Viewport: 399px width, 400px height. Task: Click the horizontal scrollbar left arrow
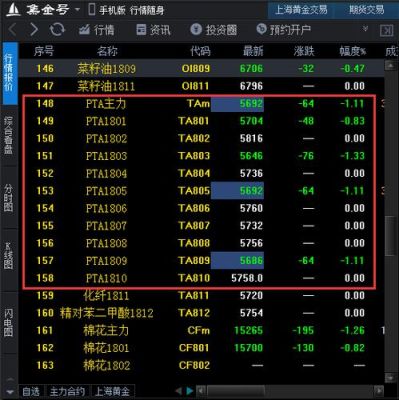tap(201, 391)
